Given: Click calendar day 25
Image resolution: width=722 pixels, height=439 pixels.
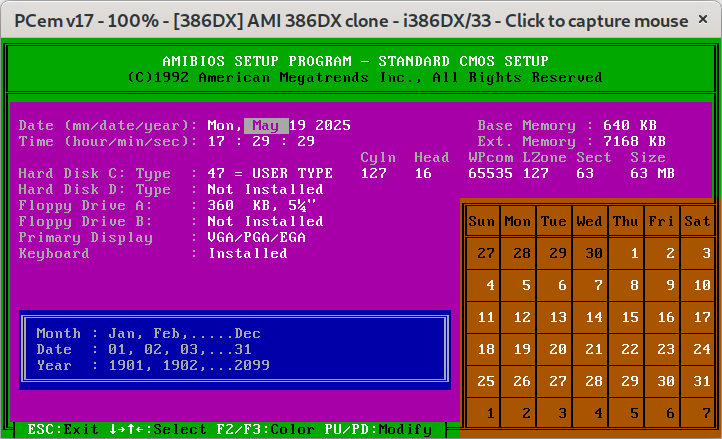Looking at the screenshot, I should click(486, 381).
